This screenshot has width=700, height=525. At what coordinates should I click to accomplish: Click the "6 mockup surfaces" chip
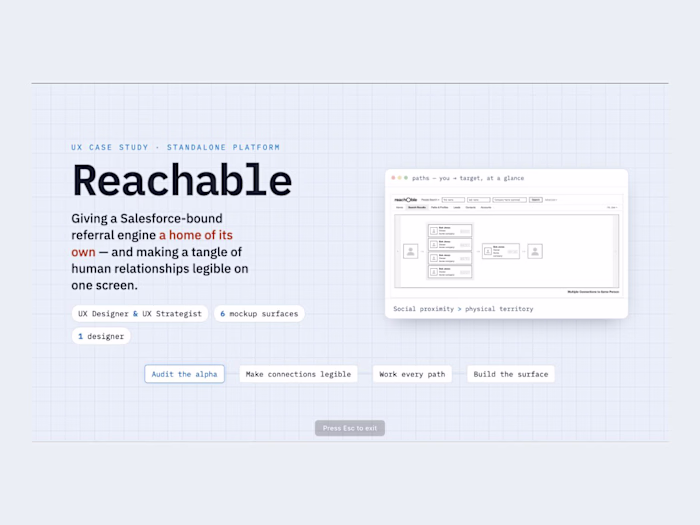[259, 314]
